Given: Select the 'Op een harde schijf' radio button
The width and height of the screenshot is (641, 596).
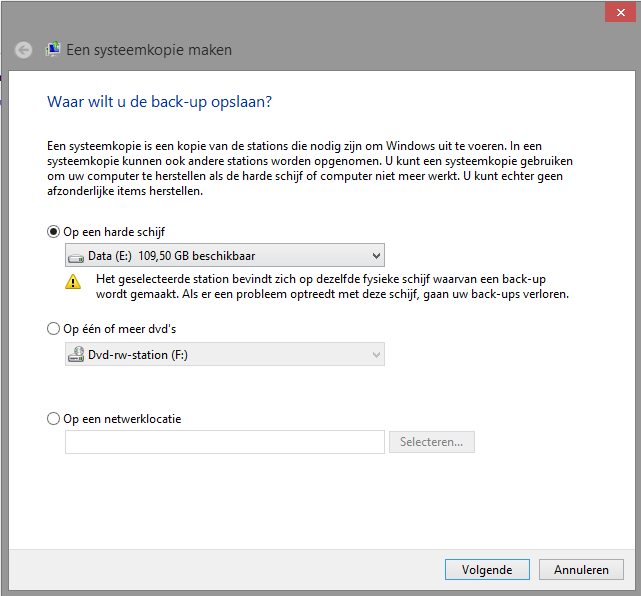Looking at the screenshot, I should (53, 232).
